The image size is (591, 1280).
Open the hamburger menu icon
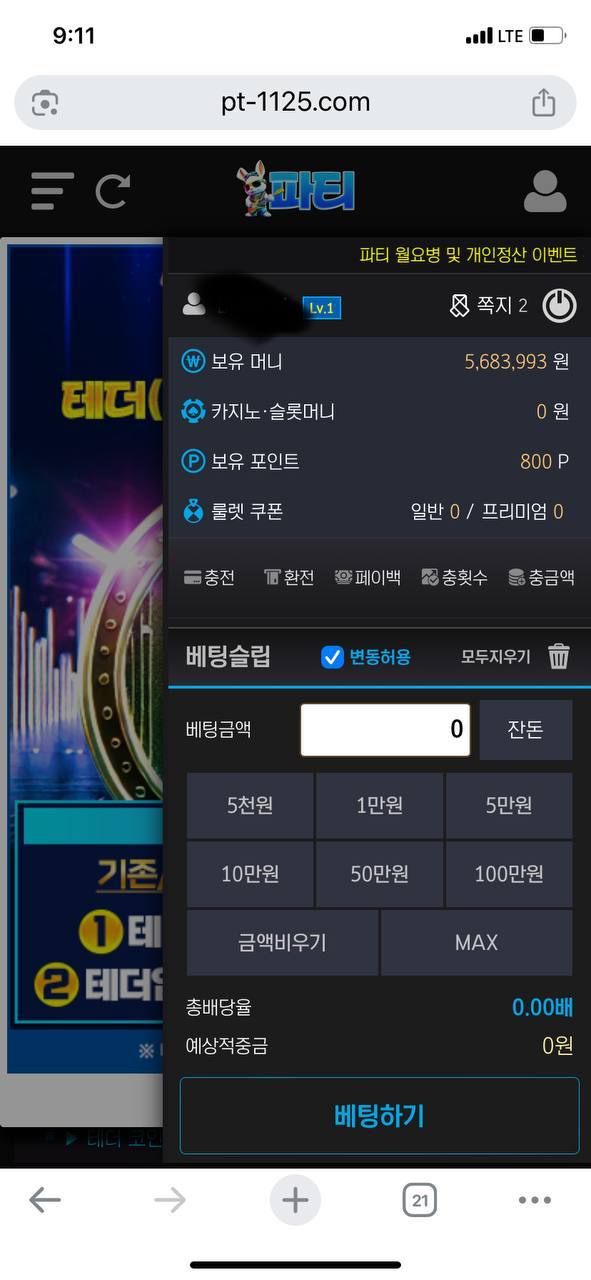[x=52, y=191]
